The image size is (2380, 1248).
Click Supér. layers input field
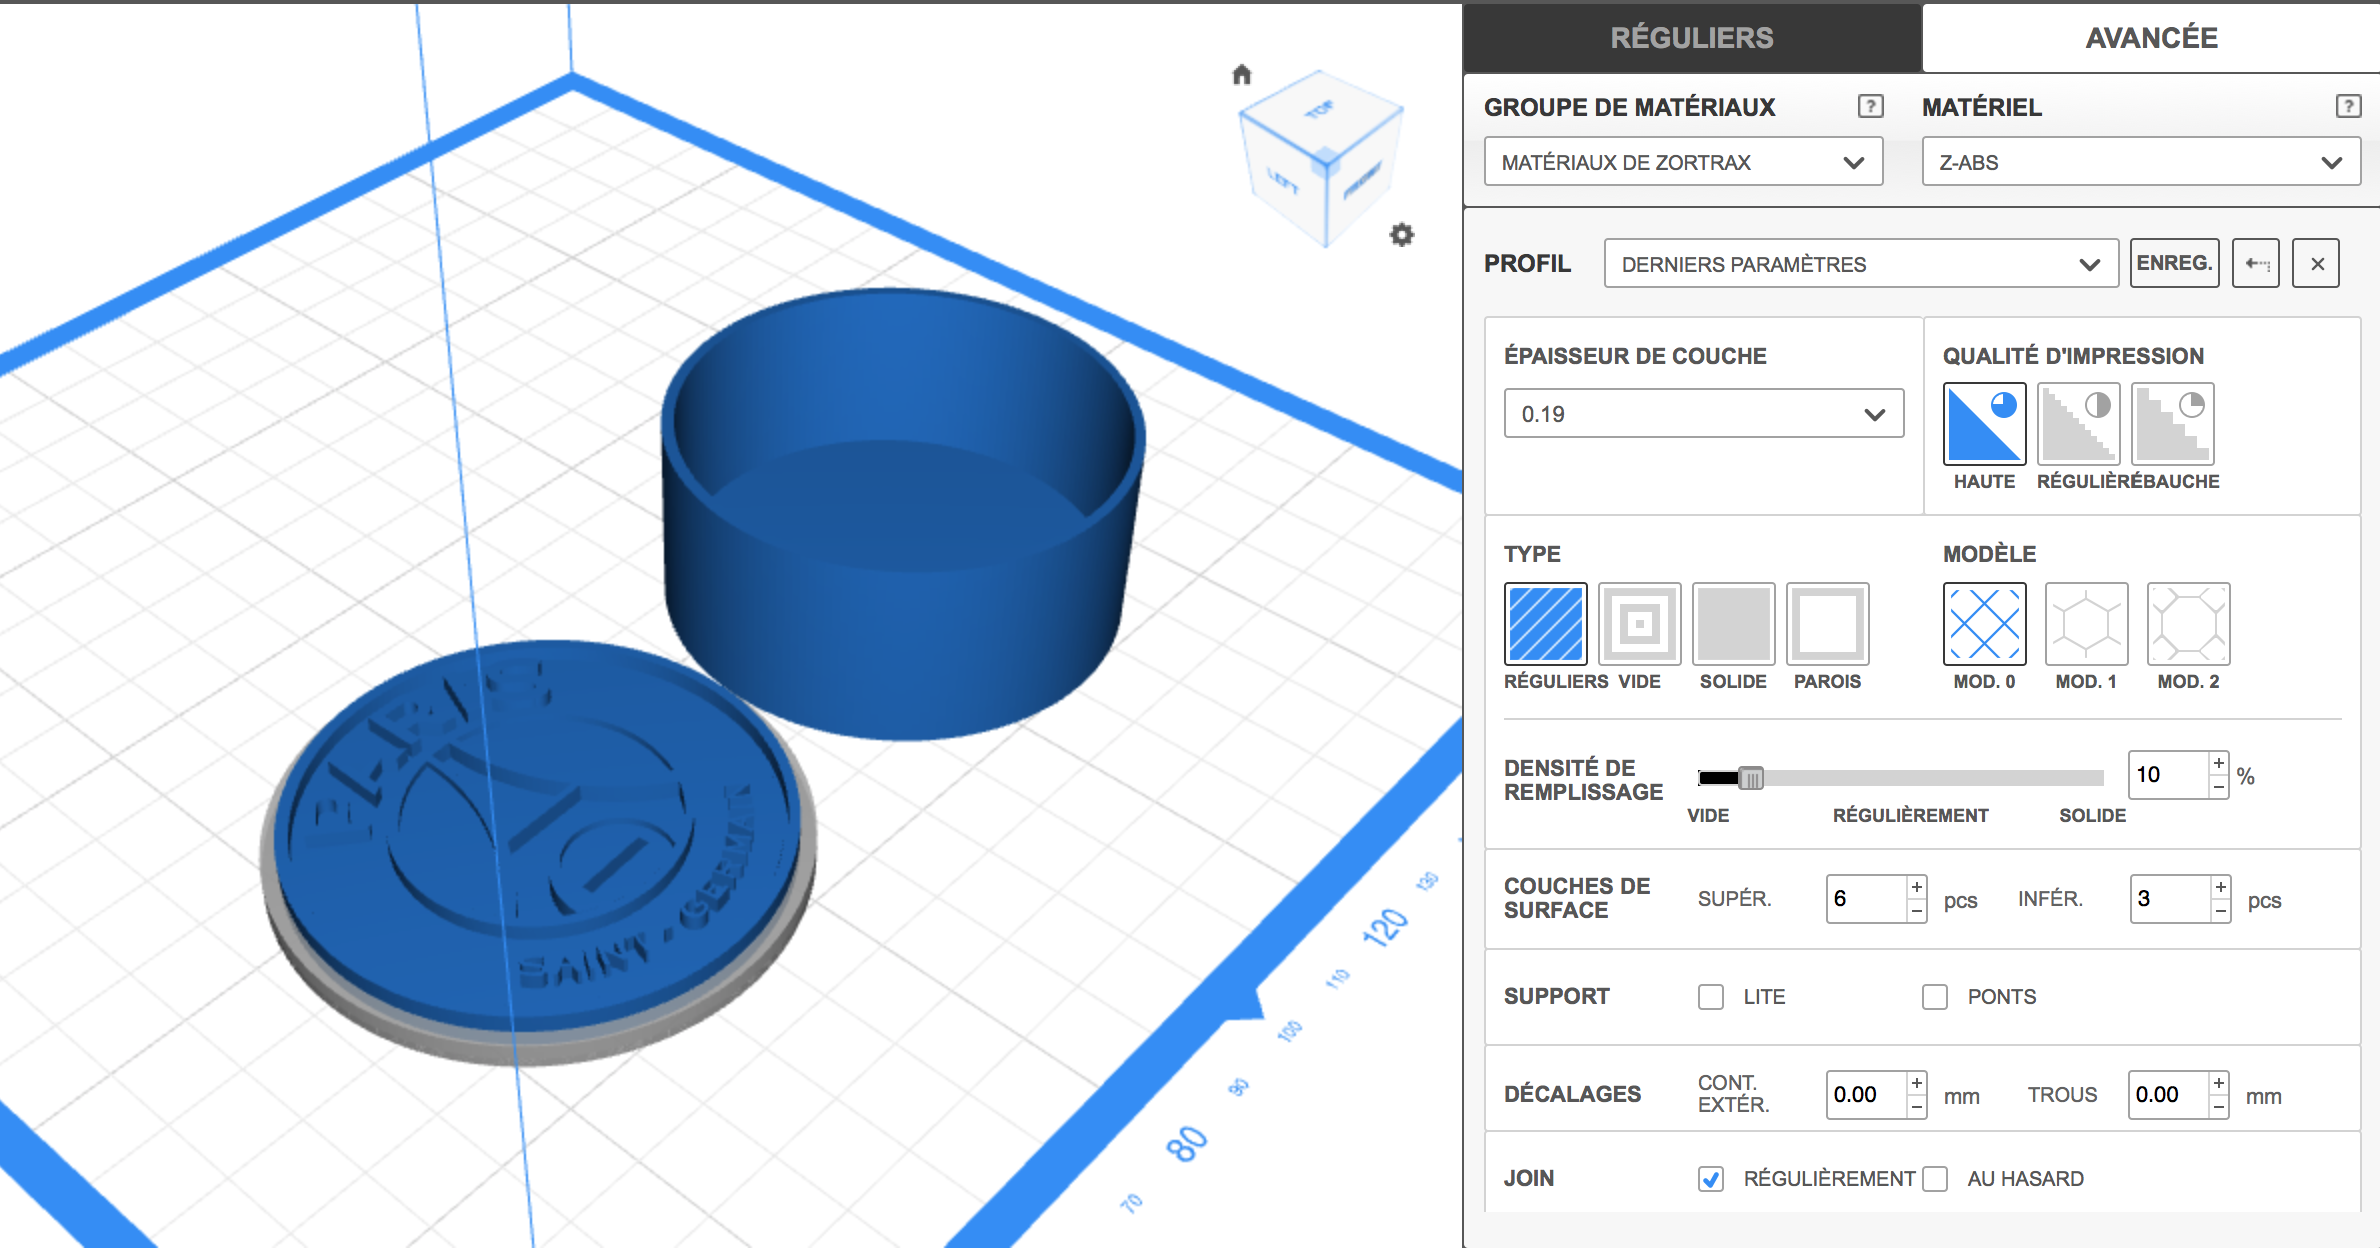(x=1867, y=899)
